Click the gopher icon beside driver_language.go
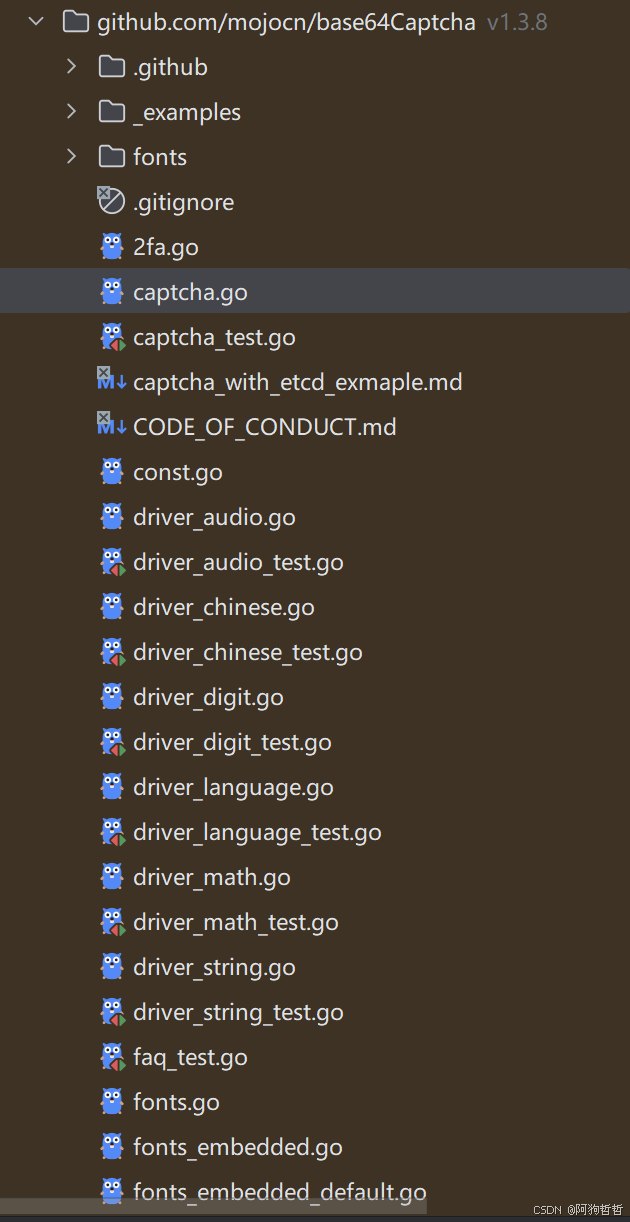630x1222 pixels. (x=112, y=786)
